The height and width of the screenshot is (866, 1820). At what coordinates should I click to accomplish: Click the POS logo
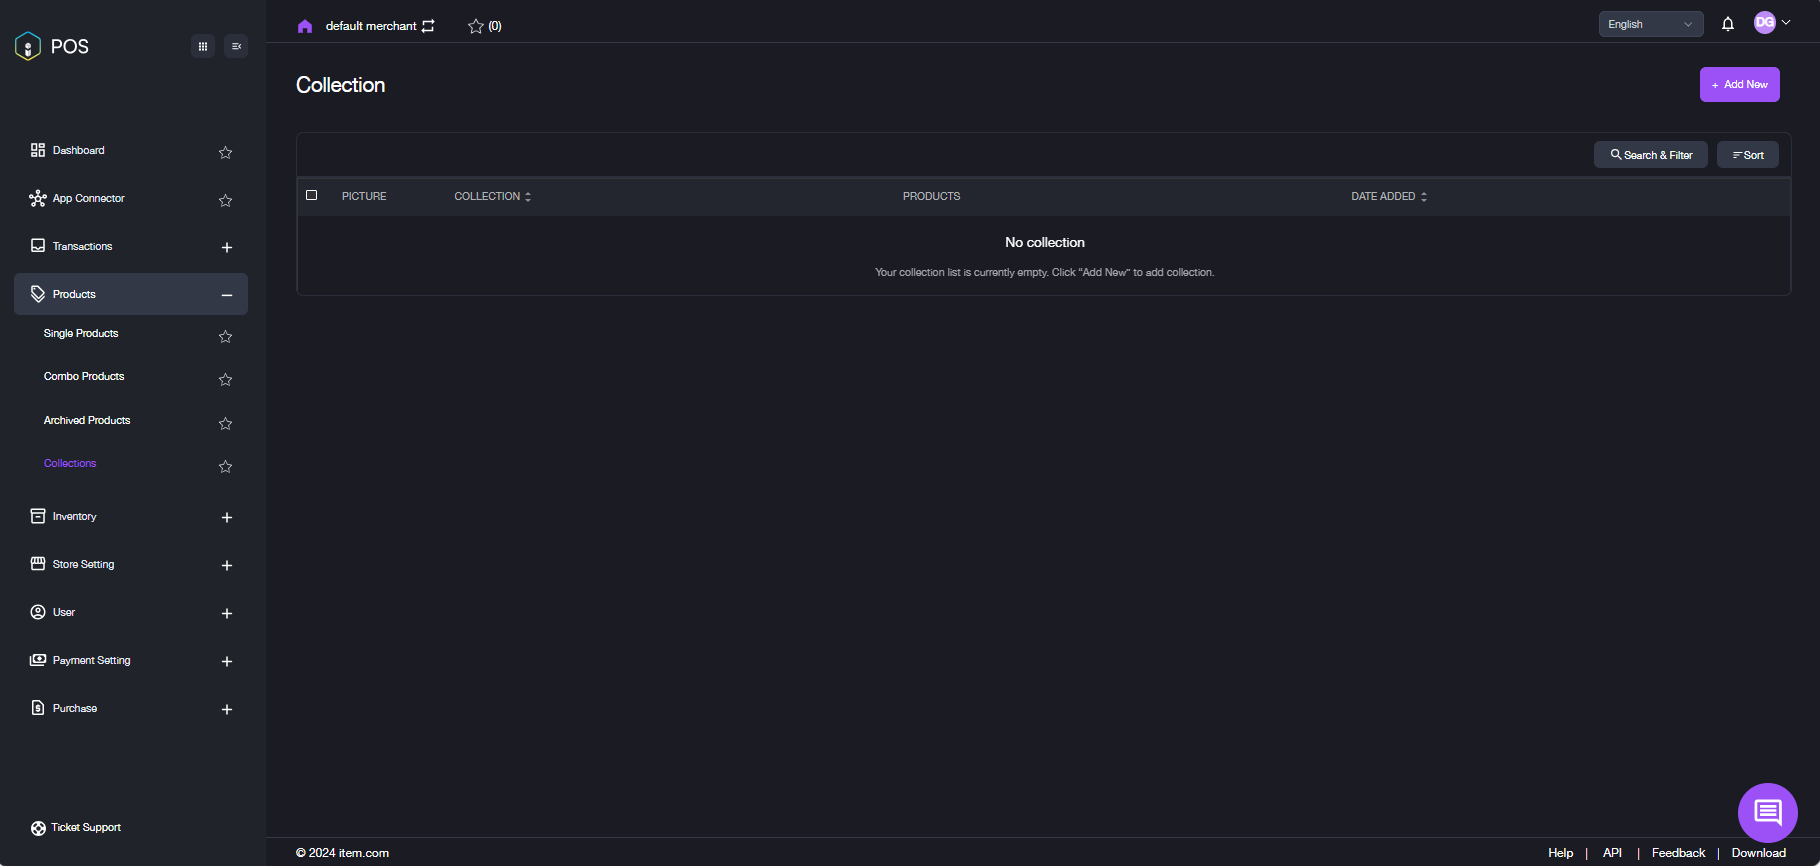[52, 46]
